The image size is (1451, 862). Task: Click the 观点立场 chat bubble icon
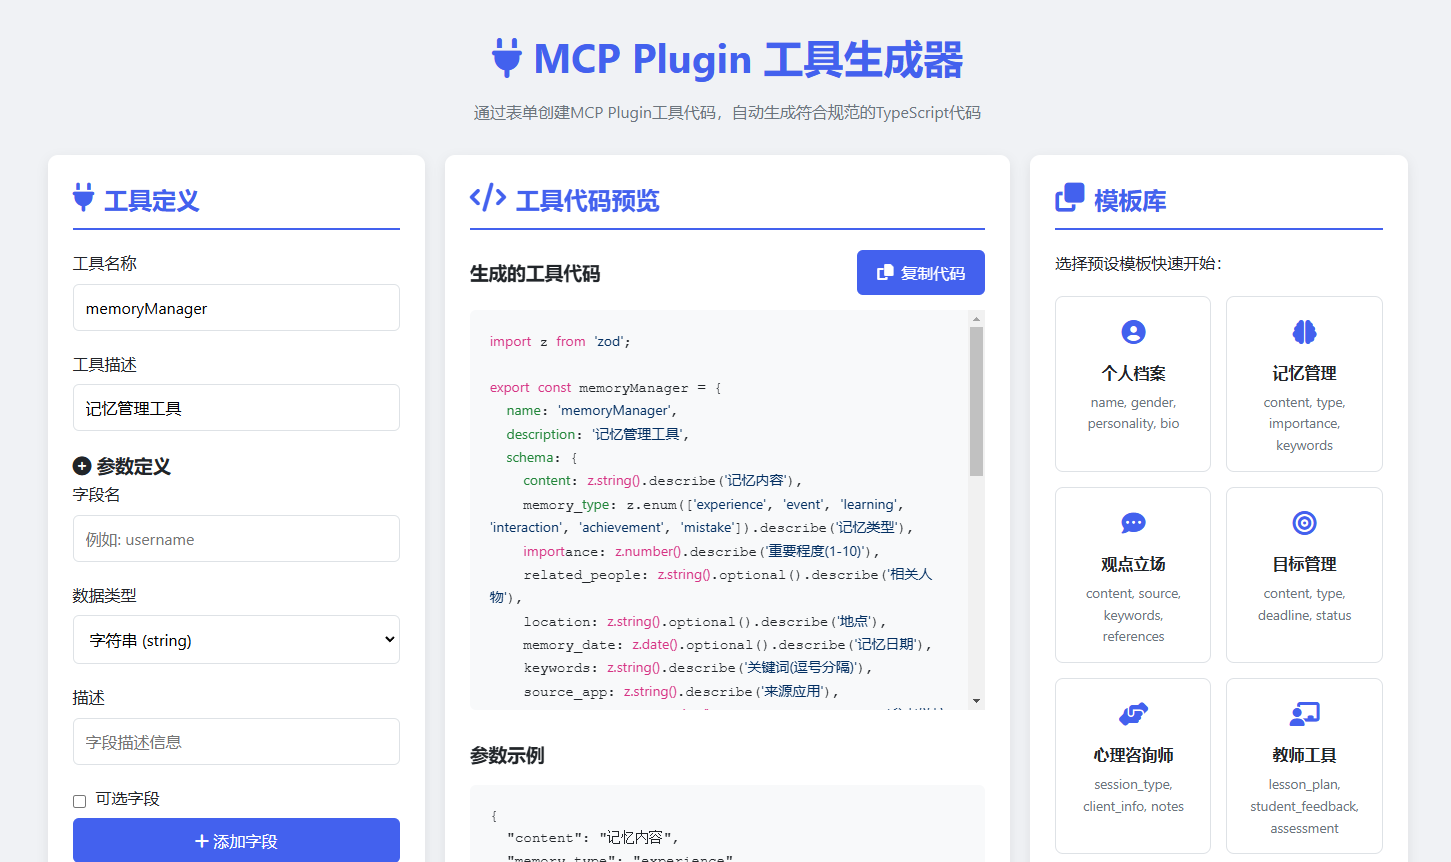click(1132, 522)
